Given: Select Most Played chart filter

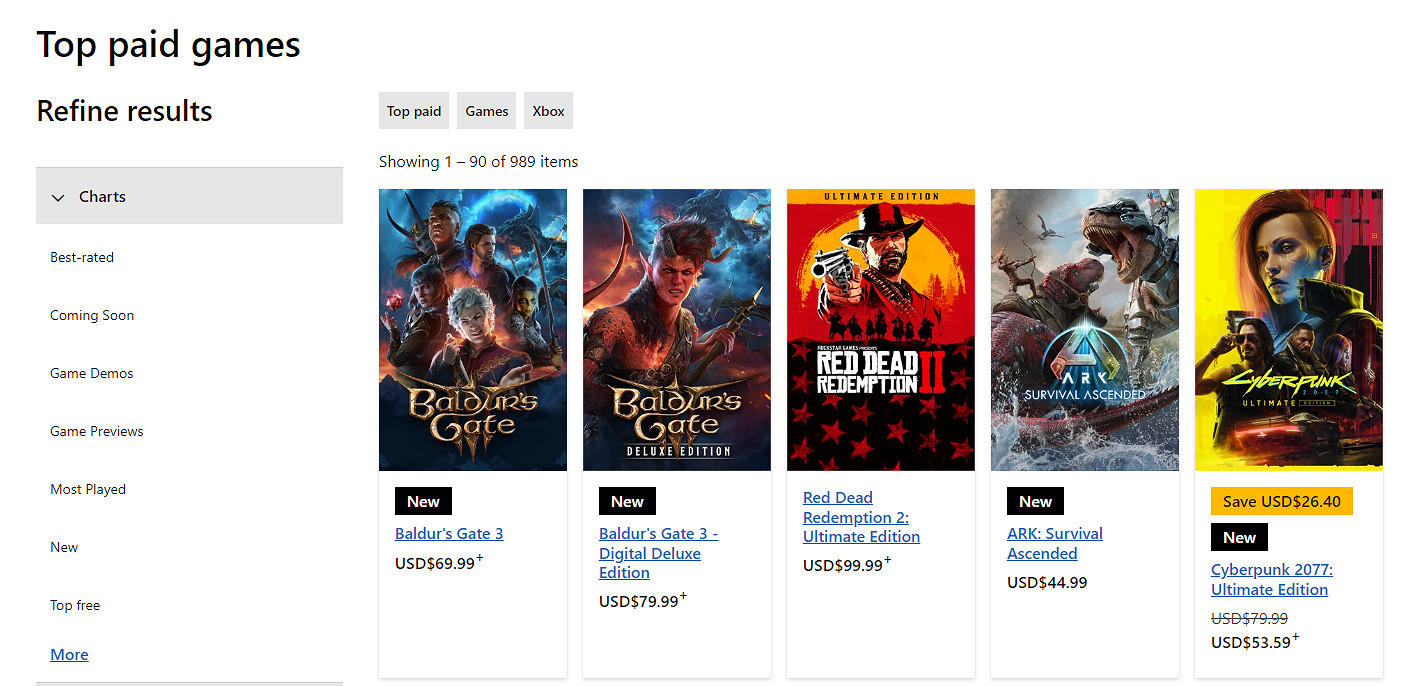Looking at the screenshot, I should pos(88,489).
